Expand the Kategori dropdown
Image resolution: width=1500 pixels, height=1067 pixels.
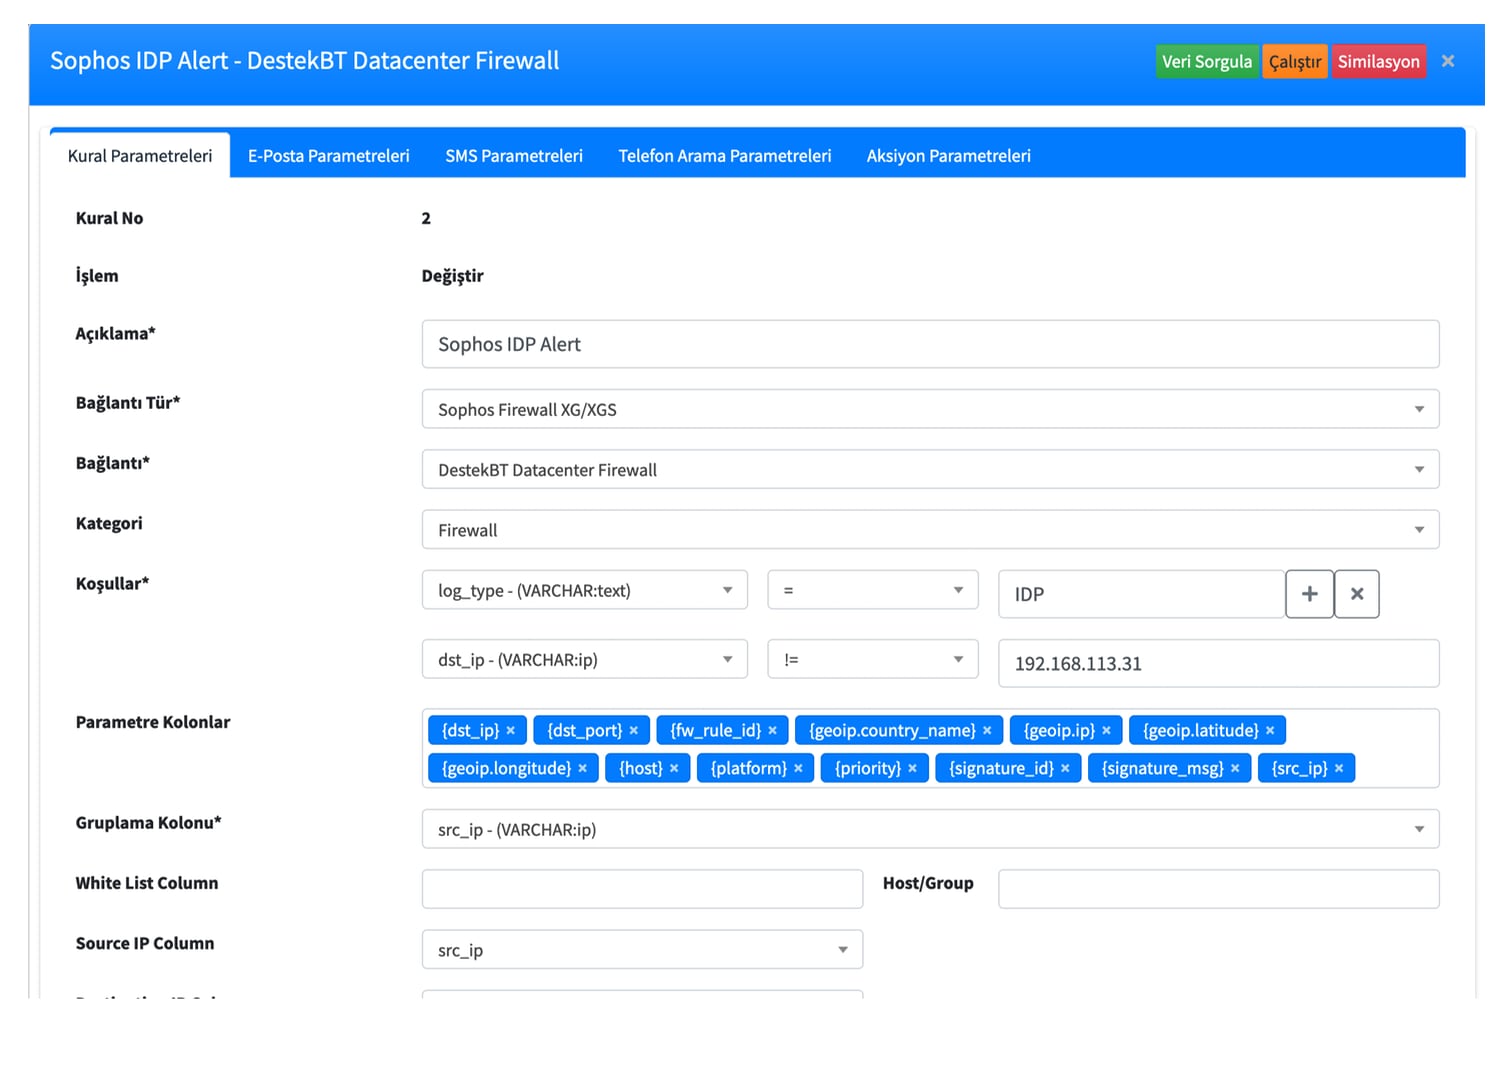tap(930, 529)
